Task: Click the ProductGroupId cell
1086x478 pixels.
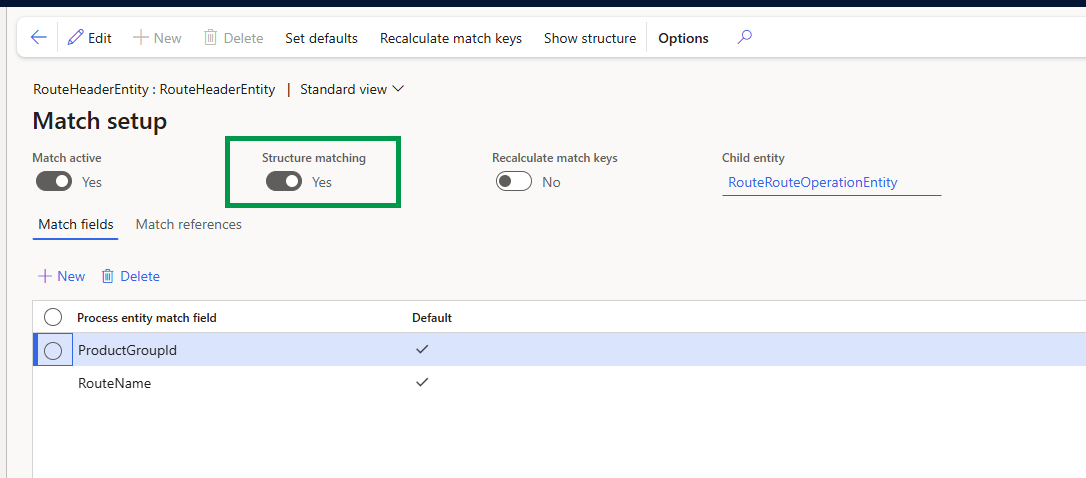Action: pyautogui.click(x=127, y=351)
